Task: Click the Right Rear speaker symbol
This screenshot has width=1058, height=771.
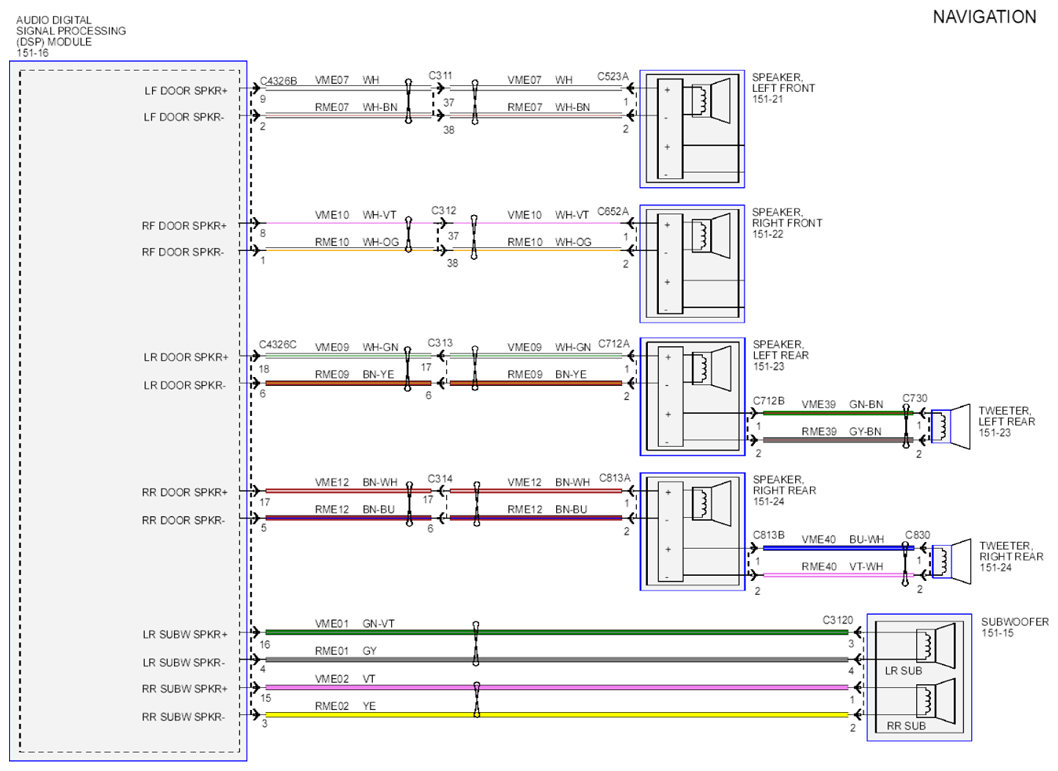Action: [711, 504]
